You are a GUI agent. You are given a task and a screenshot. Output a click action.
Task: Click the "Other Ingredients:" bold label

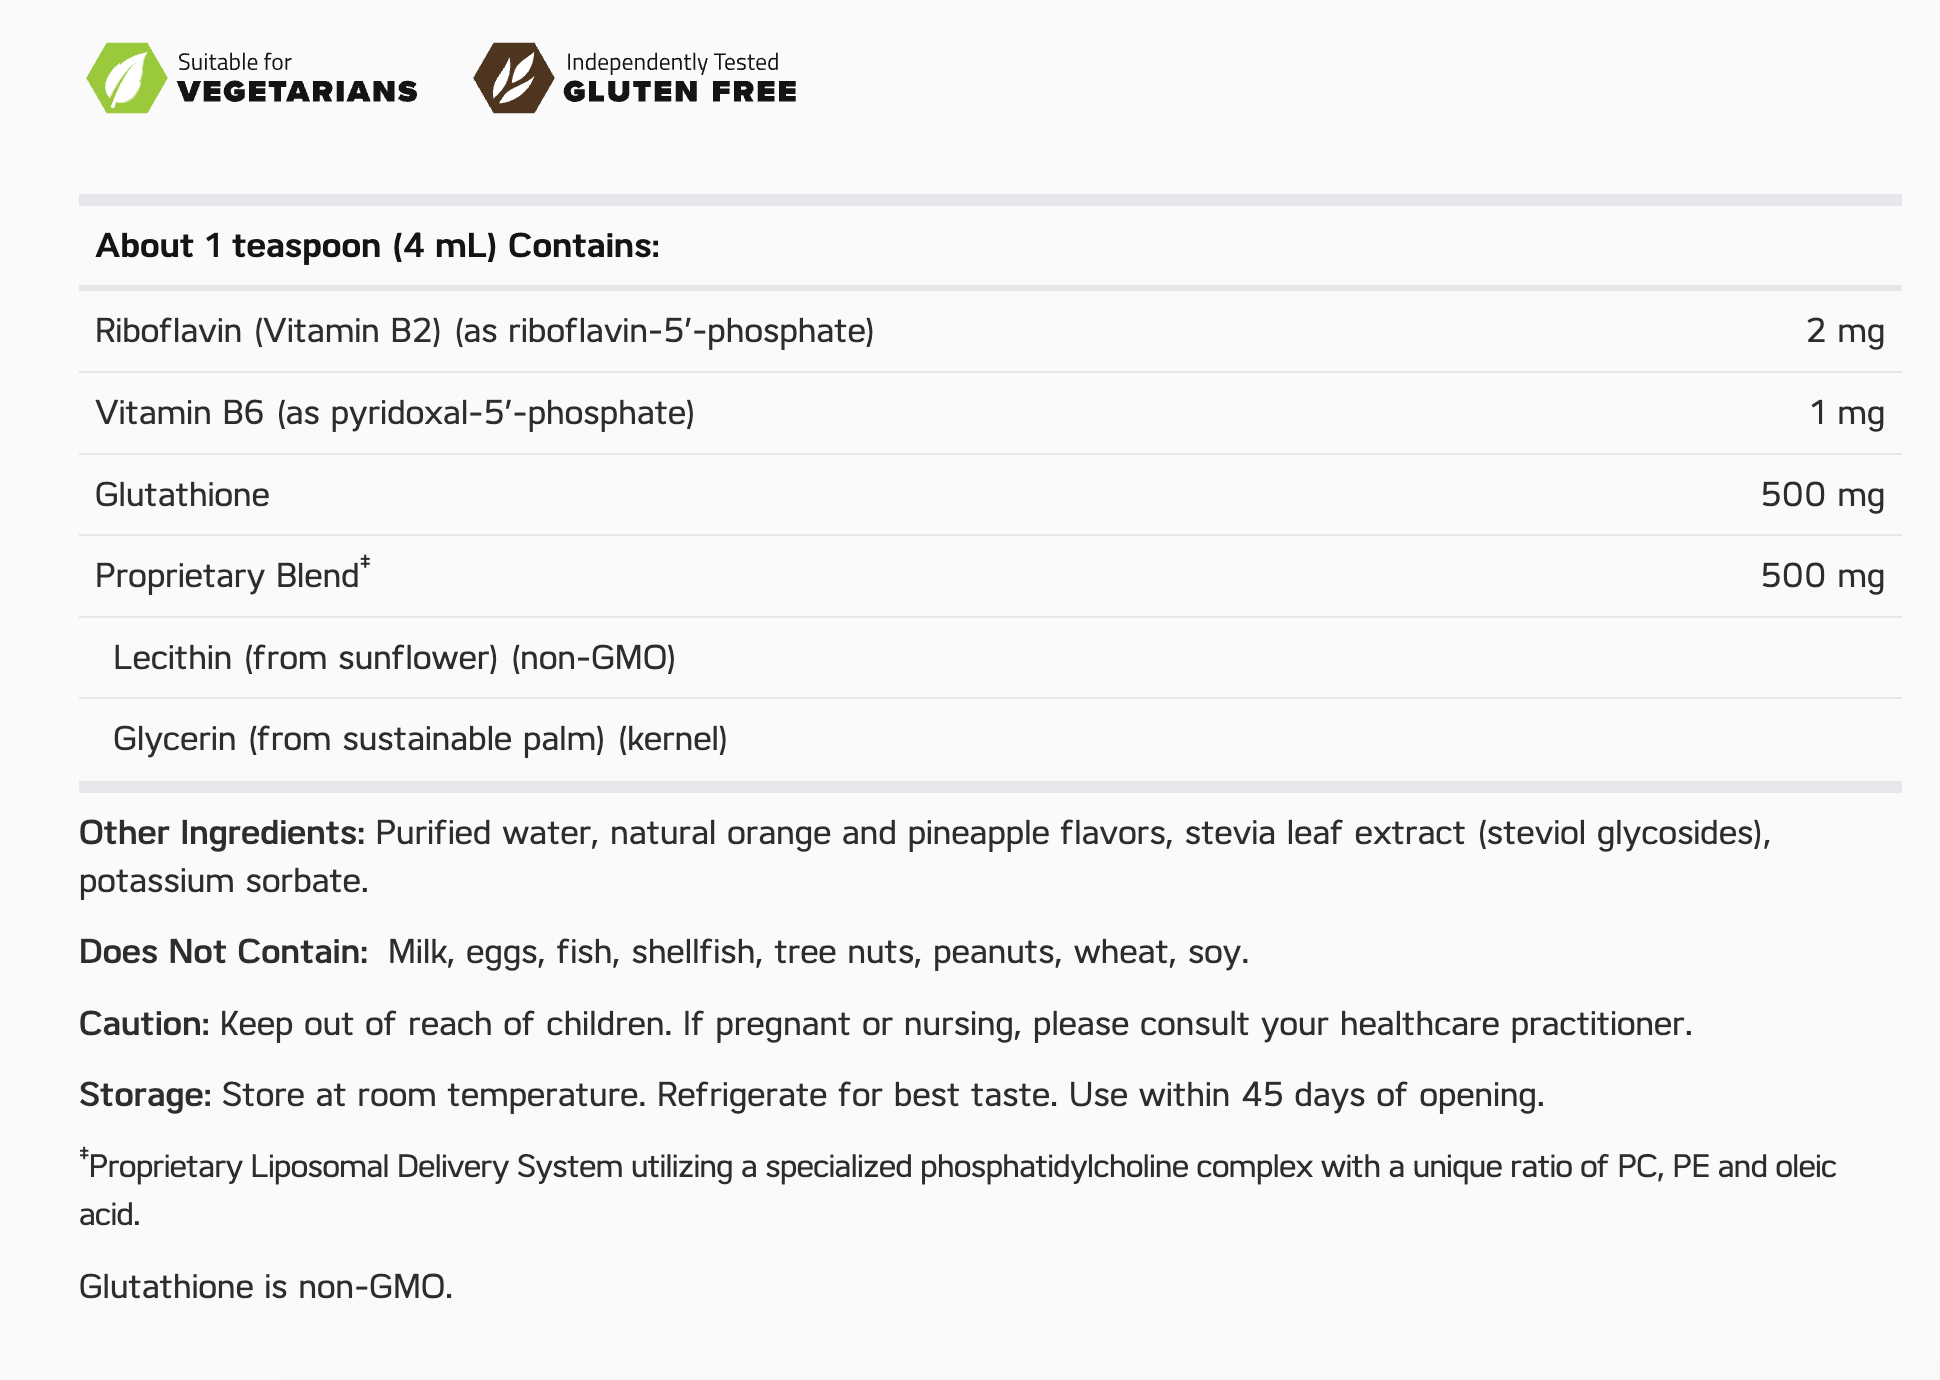(222, 833)
